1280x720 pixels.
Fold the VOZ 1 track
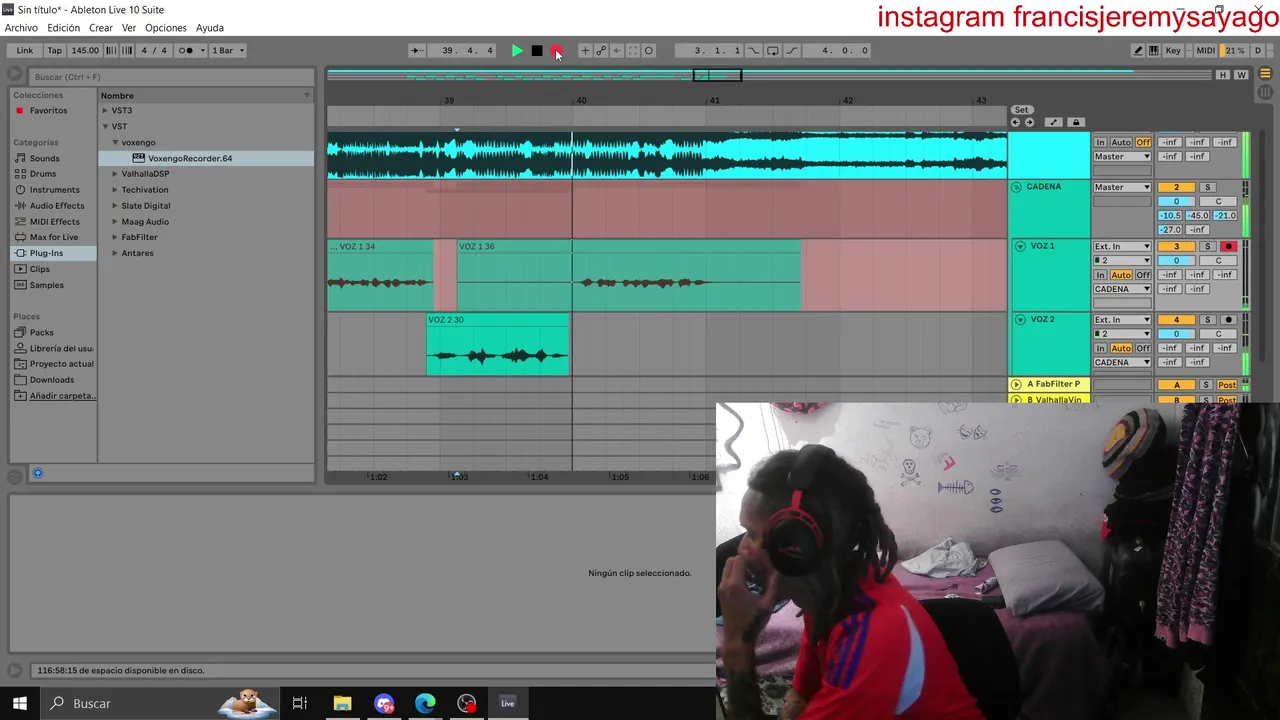1020,246
